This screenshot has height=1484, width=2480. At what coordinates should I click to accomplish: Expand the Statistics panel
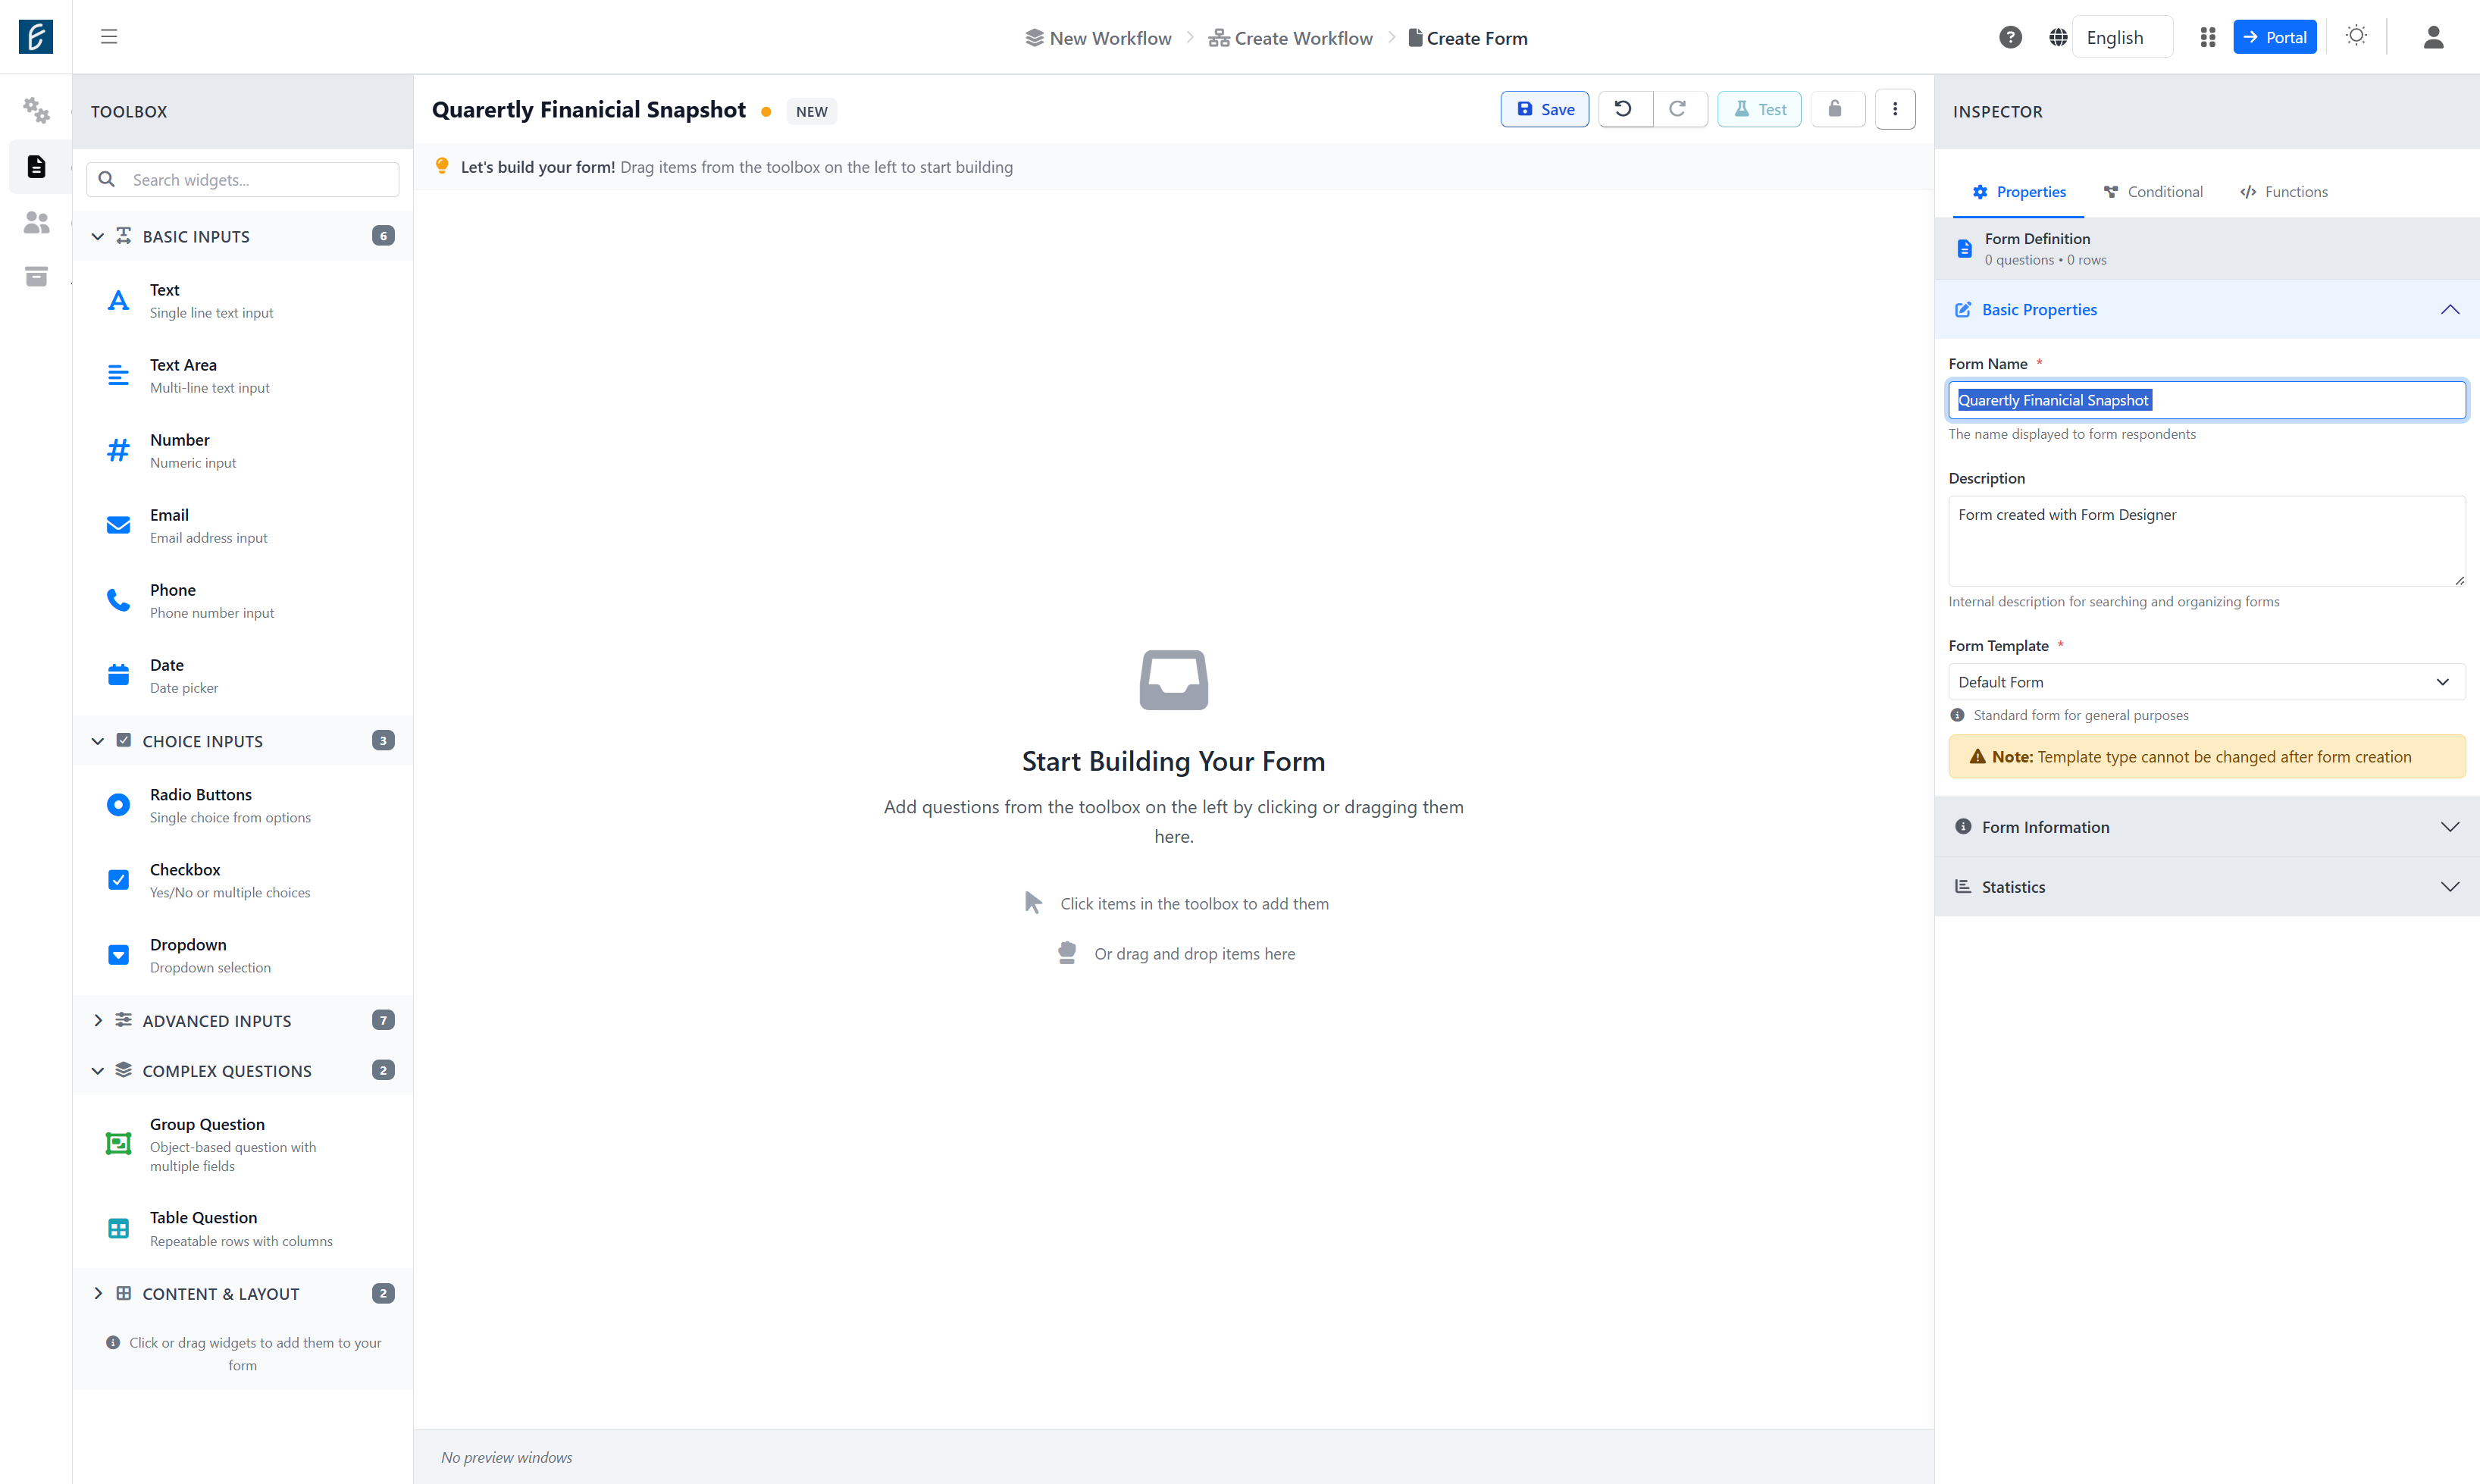[x=2207, y=887]
